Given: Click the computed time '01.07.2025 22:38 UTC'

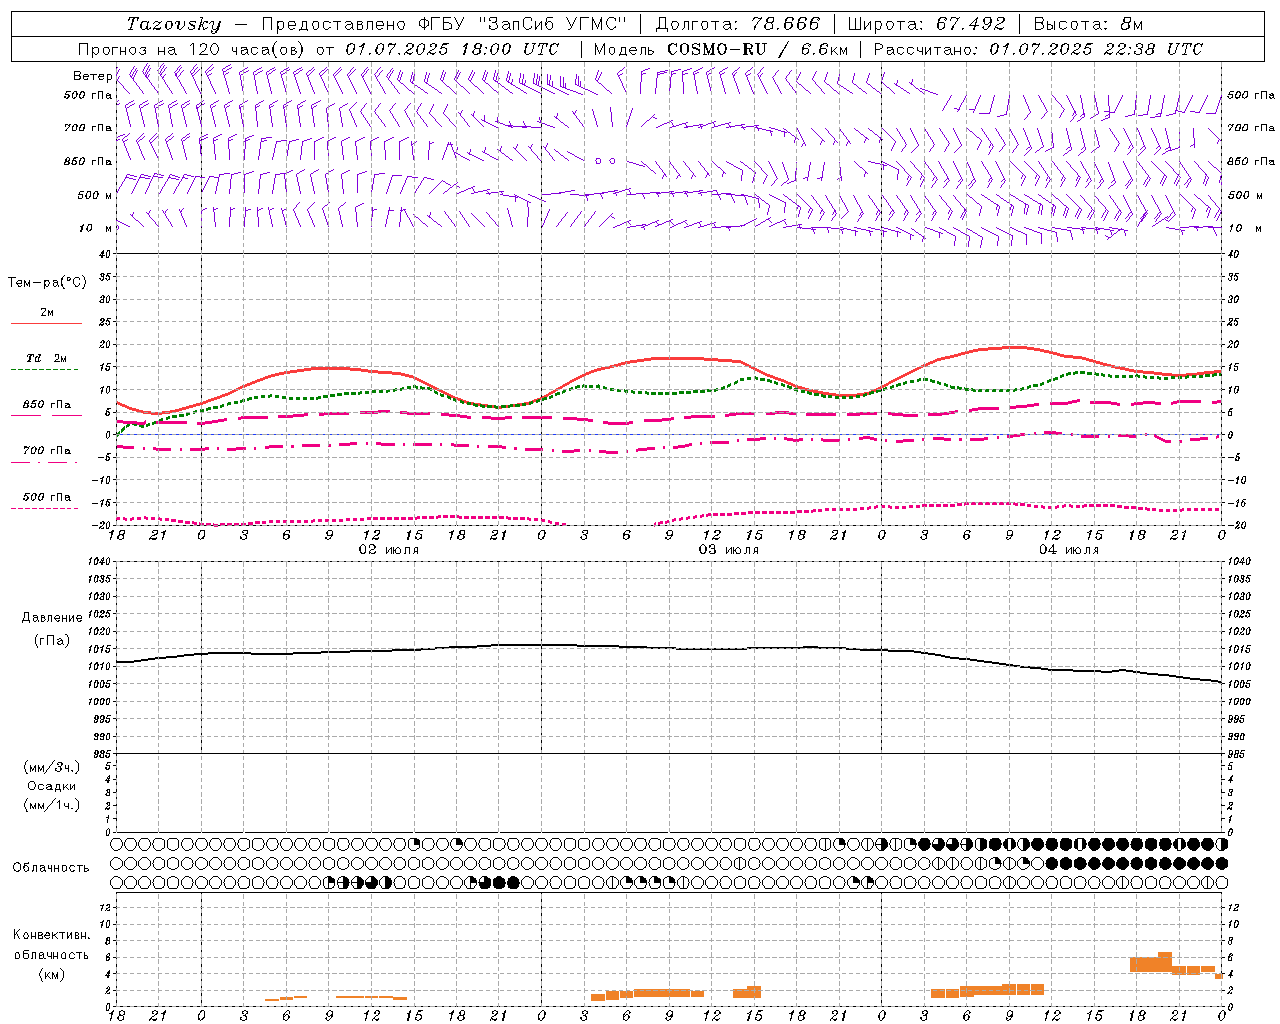Looking at the screenshot, I should pyautogui.click(x=1096, y=49).
